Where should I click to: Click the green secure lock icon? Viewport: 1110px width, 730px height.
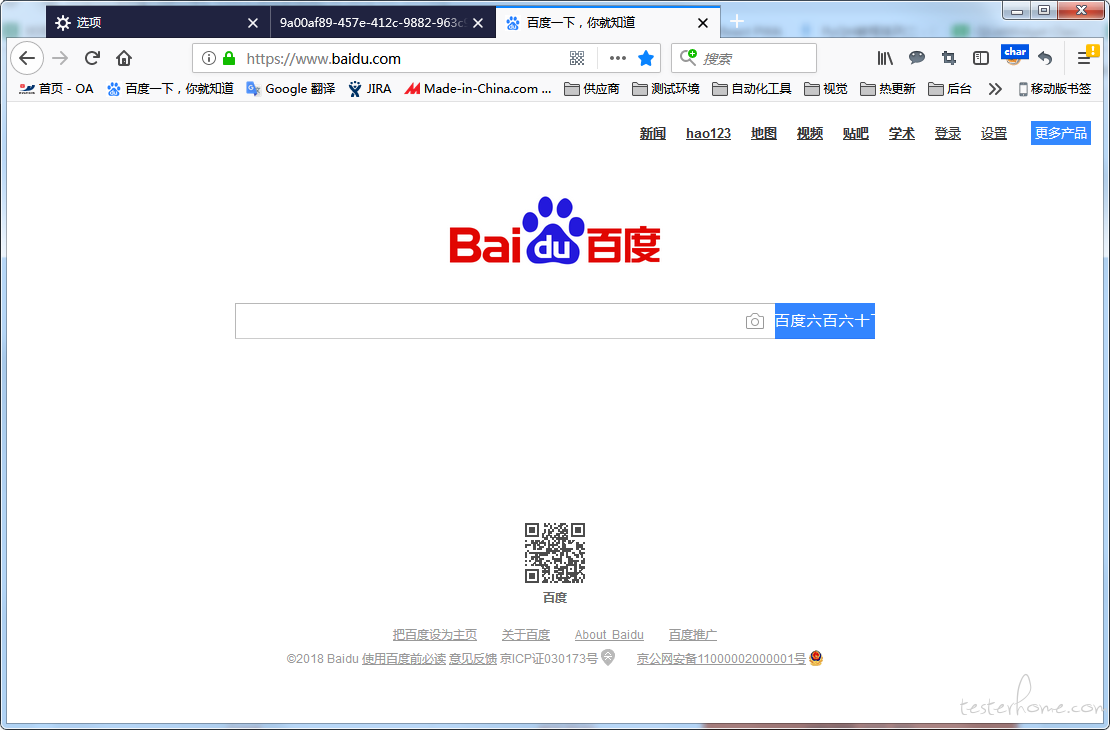tap(229, 58)
